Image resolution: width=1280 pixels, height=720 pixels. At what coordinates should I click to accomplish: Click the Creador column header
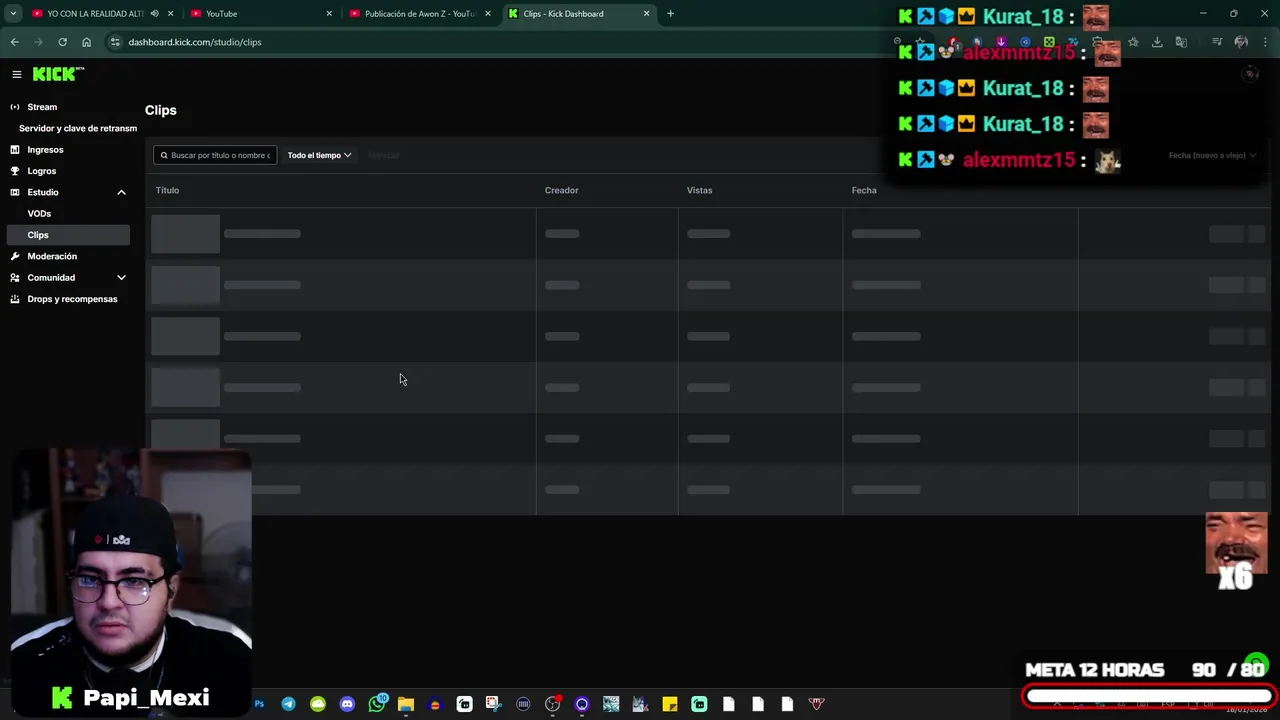coord(561,190)
